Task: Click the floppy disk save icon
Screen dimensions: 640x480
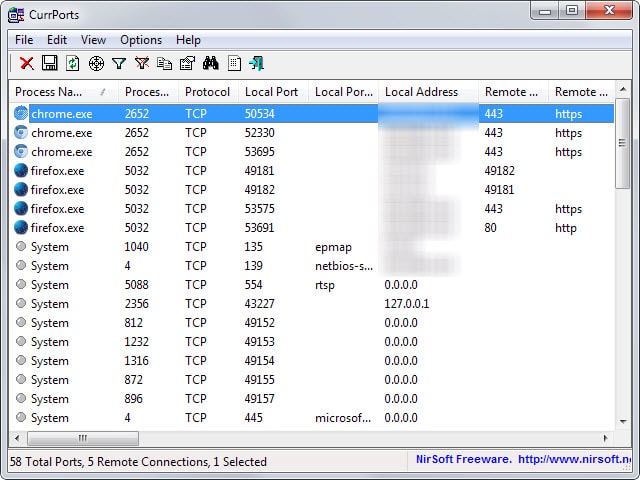Action: point(49,64)
